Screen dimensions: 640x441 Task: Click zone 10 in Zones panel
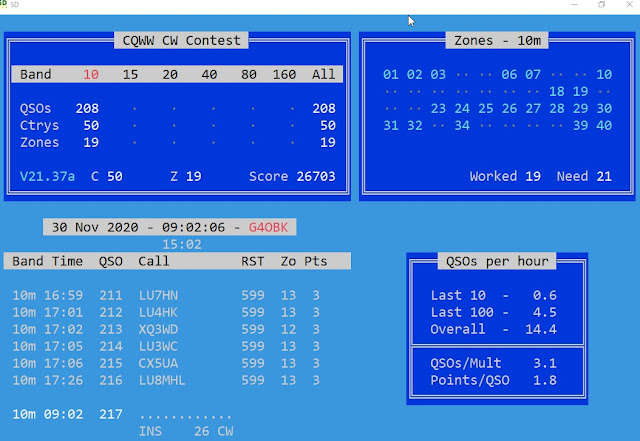[x=604, y=74]
